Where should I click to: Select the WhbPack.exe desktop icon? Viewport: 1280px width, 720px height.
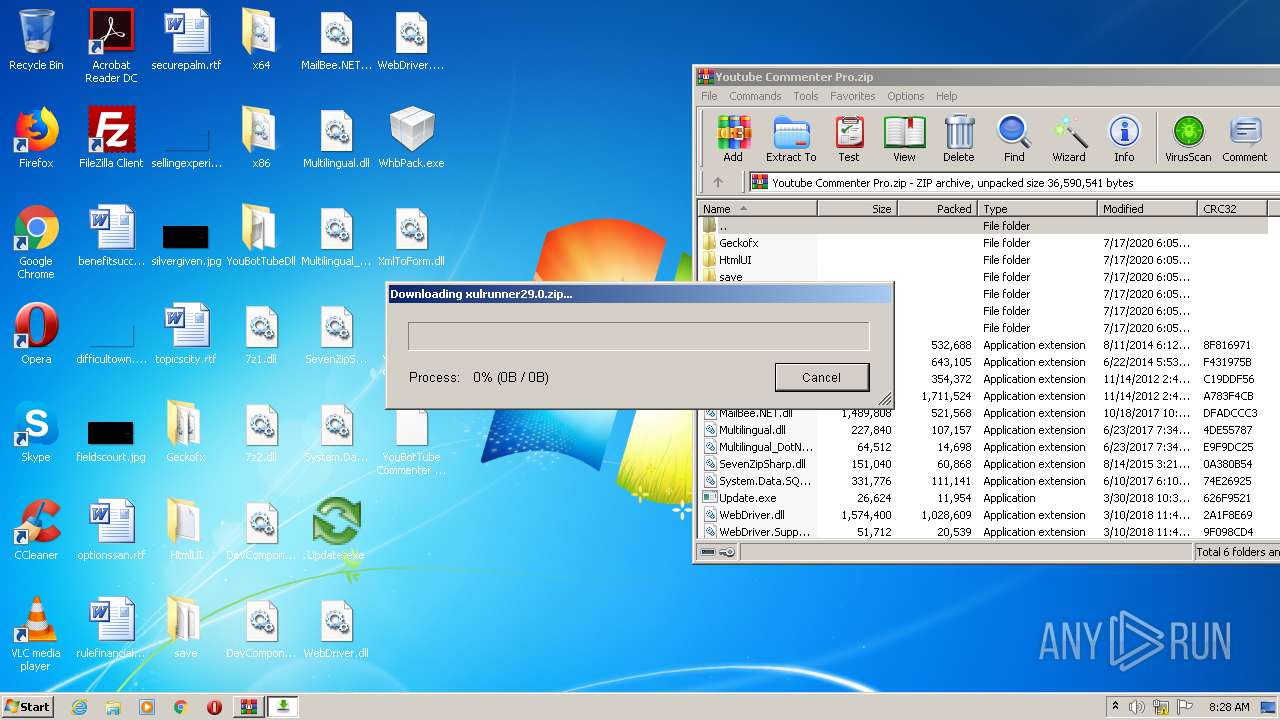point(411,138)
